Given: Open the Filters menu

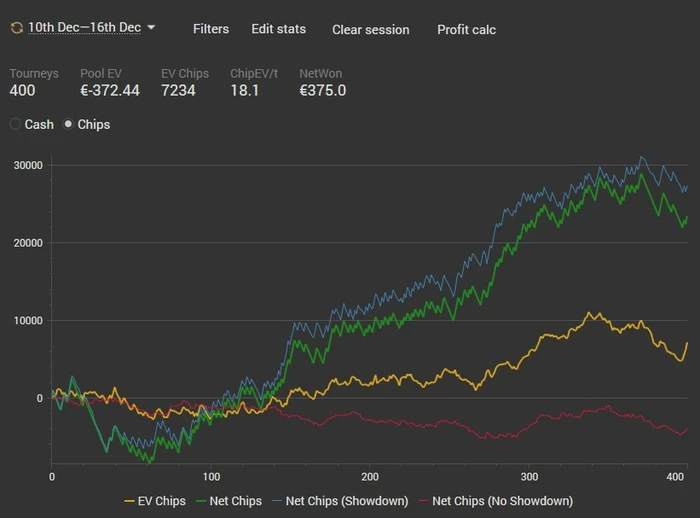Looking at the screenshot, I should tap(211, 29).
